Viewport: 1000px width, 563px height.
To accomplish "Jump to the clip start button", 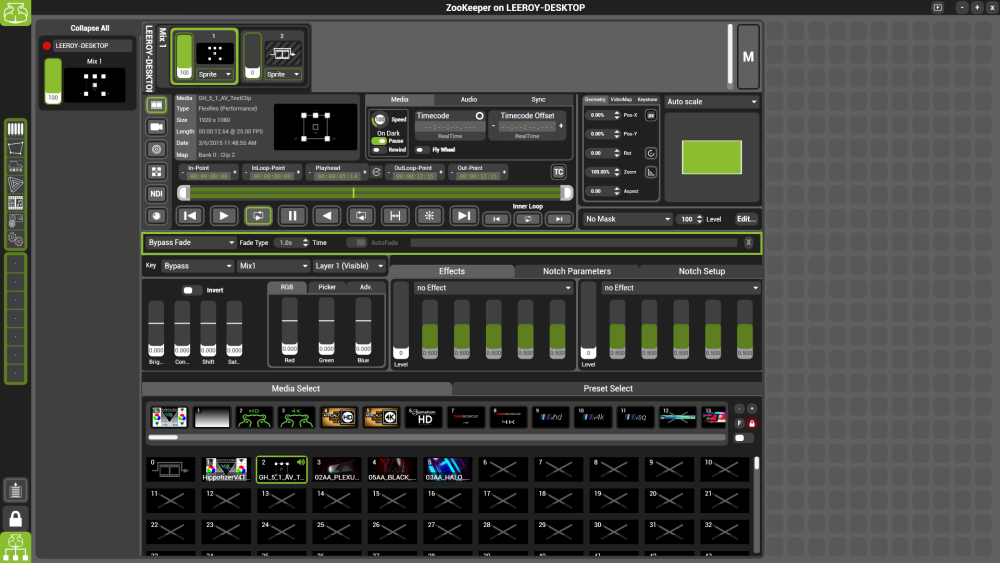I will click(x=189, y=215).
